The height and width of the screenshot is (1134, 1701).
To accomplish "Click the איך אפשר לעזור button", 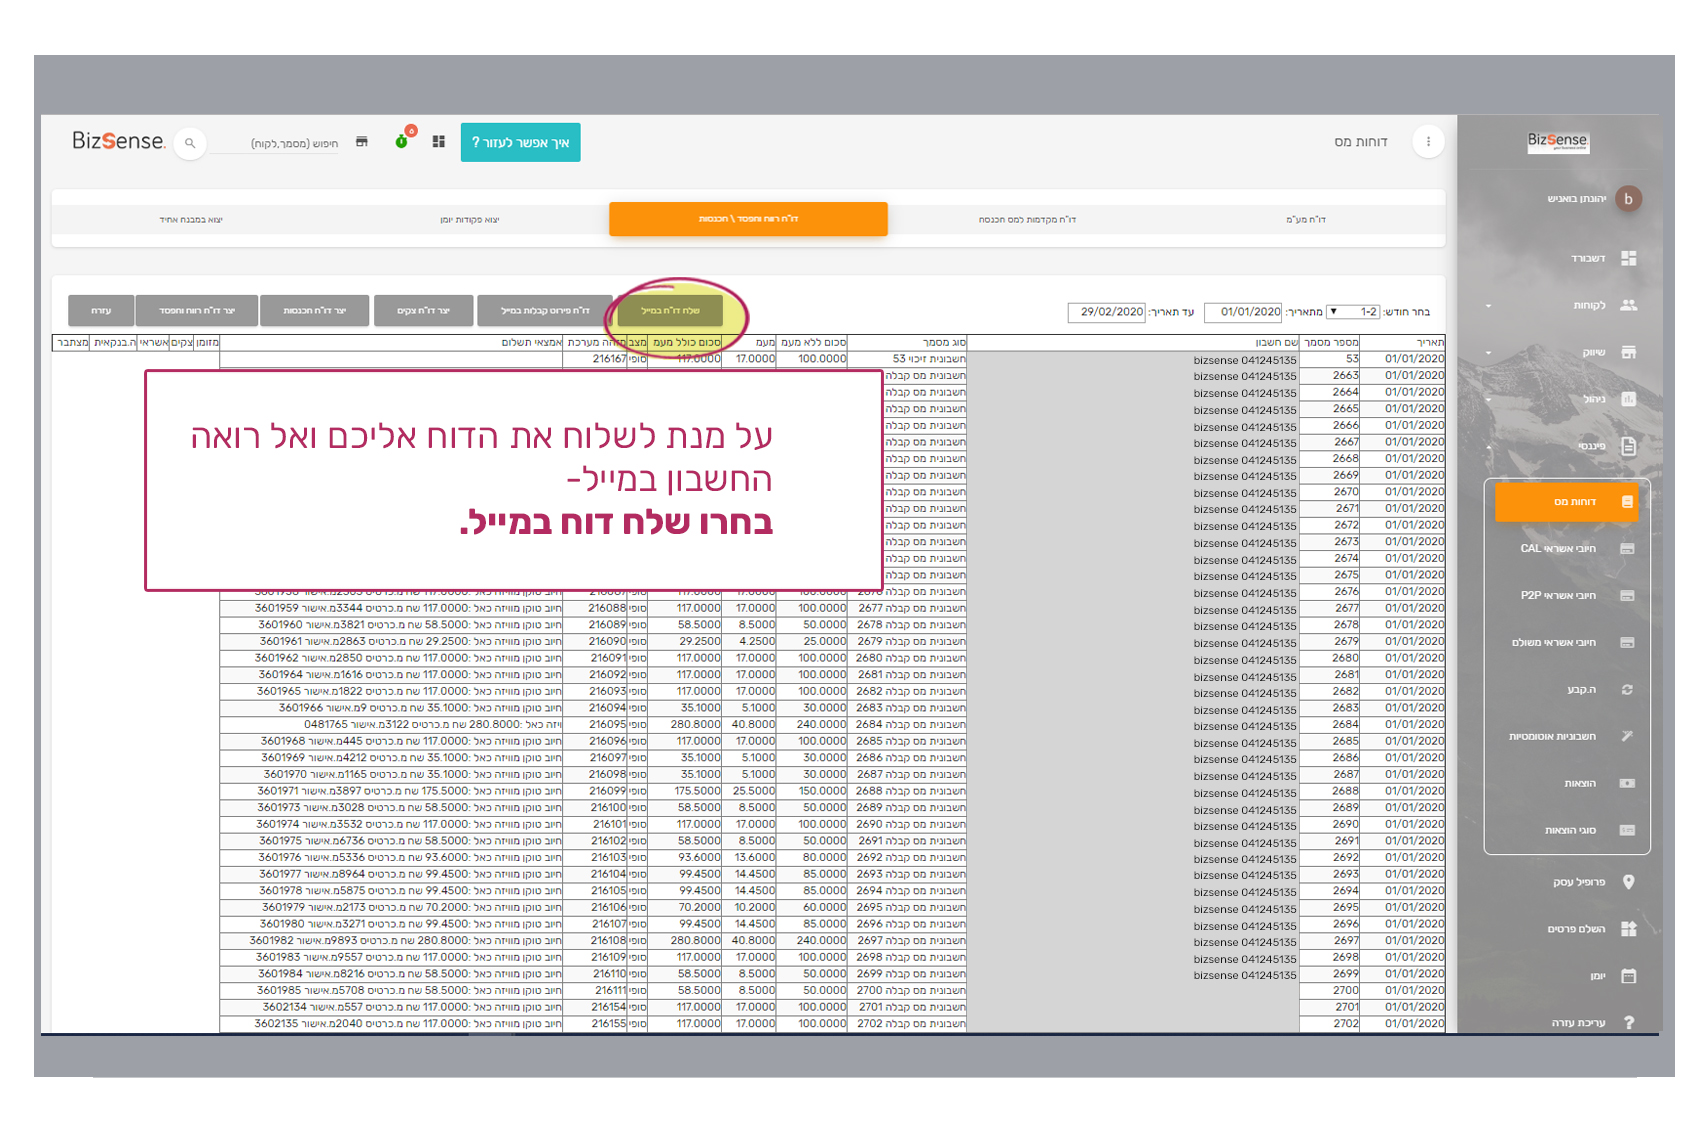I will pos(520,142).
